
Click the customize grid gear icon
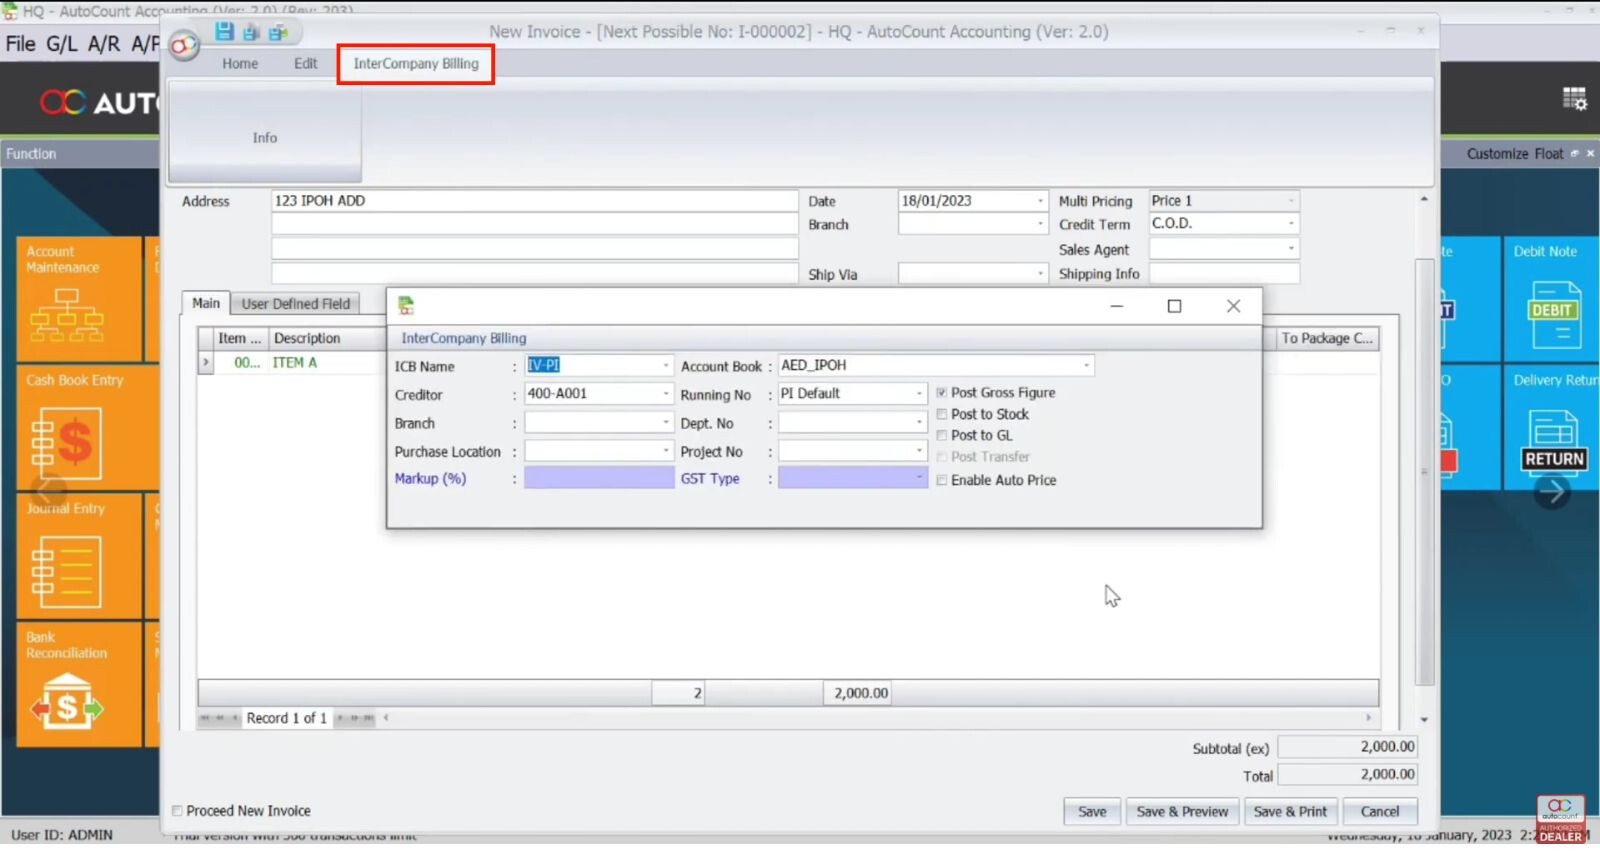[x=1575, y=98]
